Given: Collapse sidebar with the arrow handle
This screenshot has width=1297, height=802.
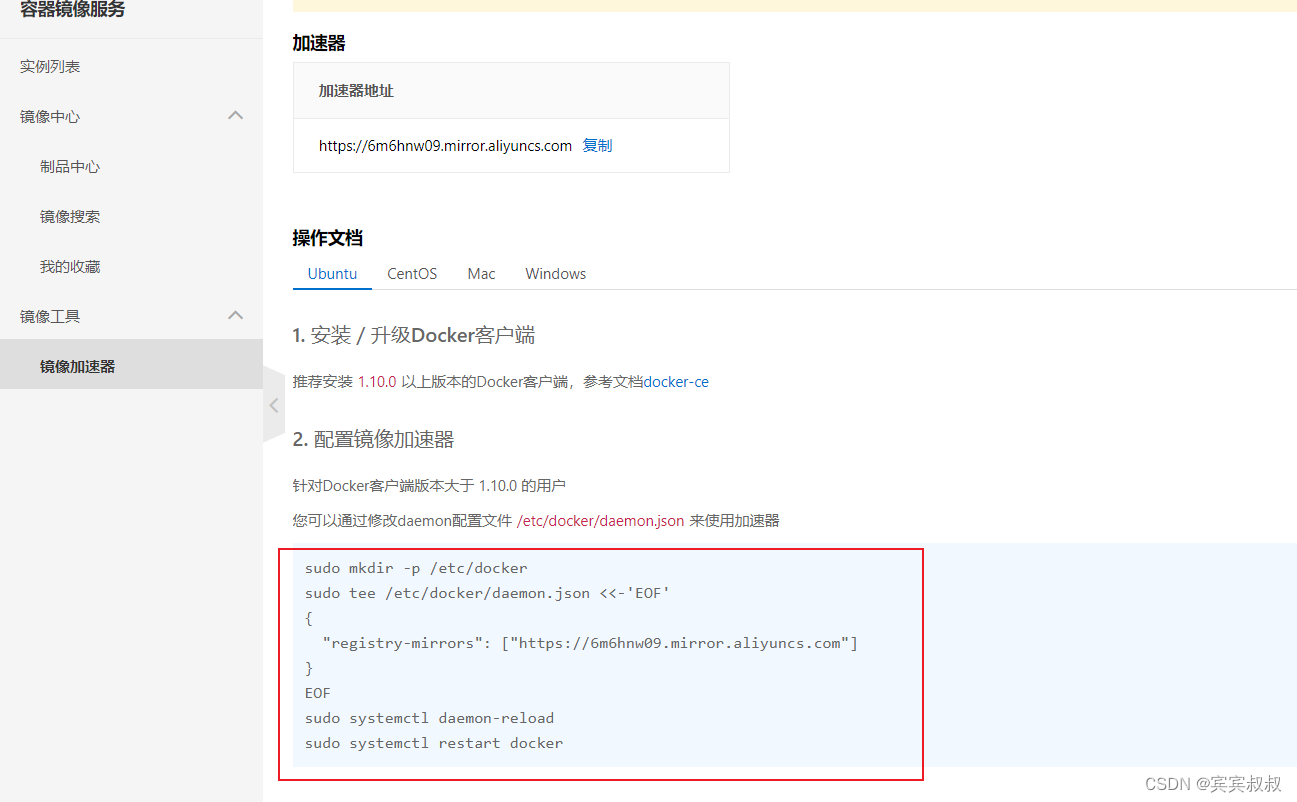Looking at the screenshot, I should point(273,405).
